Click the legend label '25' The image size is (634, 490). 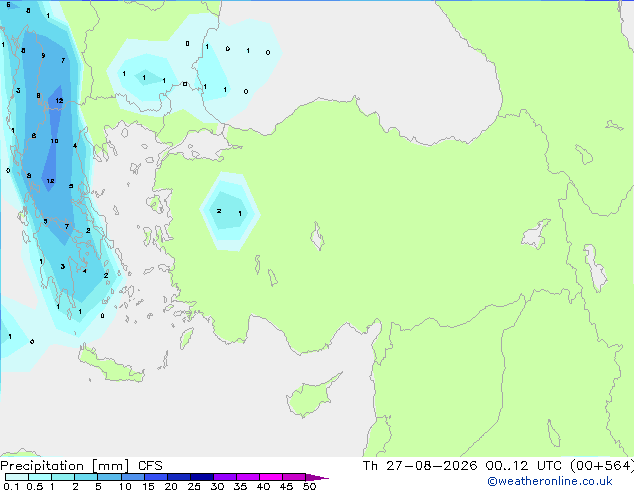pos(194,486)
